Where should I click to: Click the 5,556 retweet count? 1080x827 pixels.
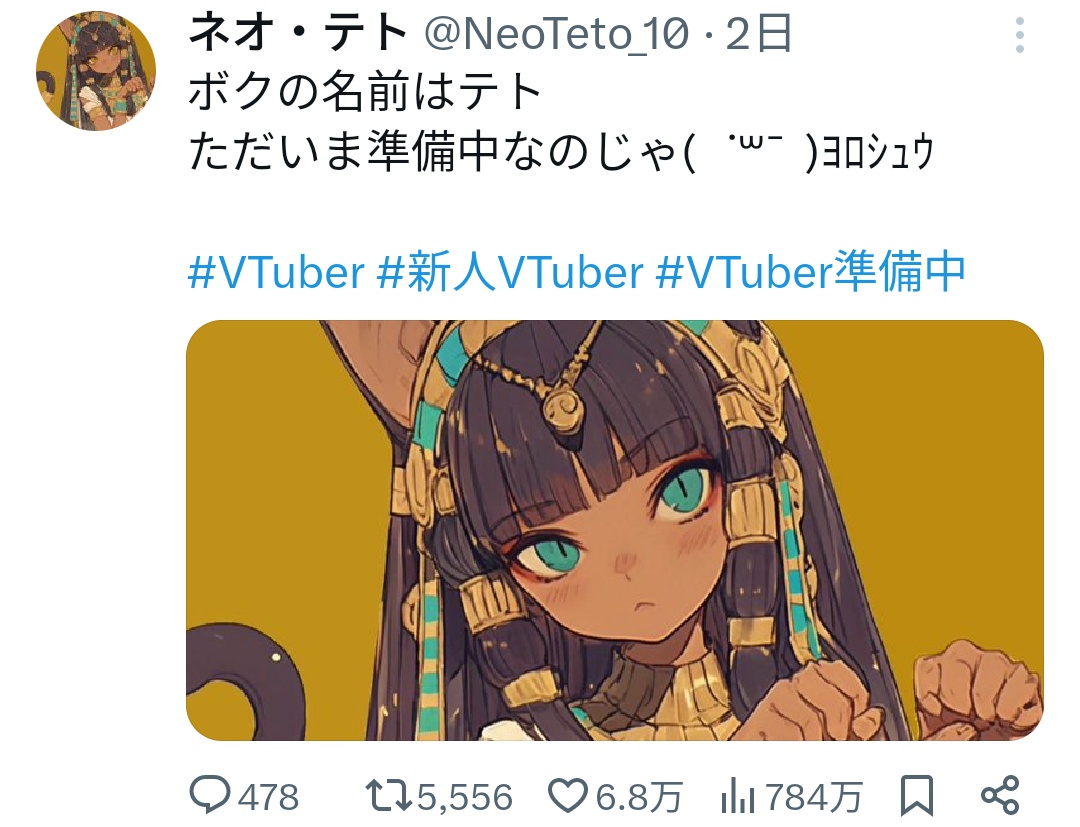[465, 797]
